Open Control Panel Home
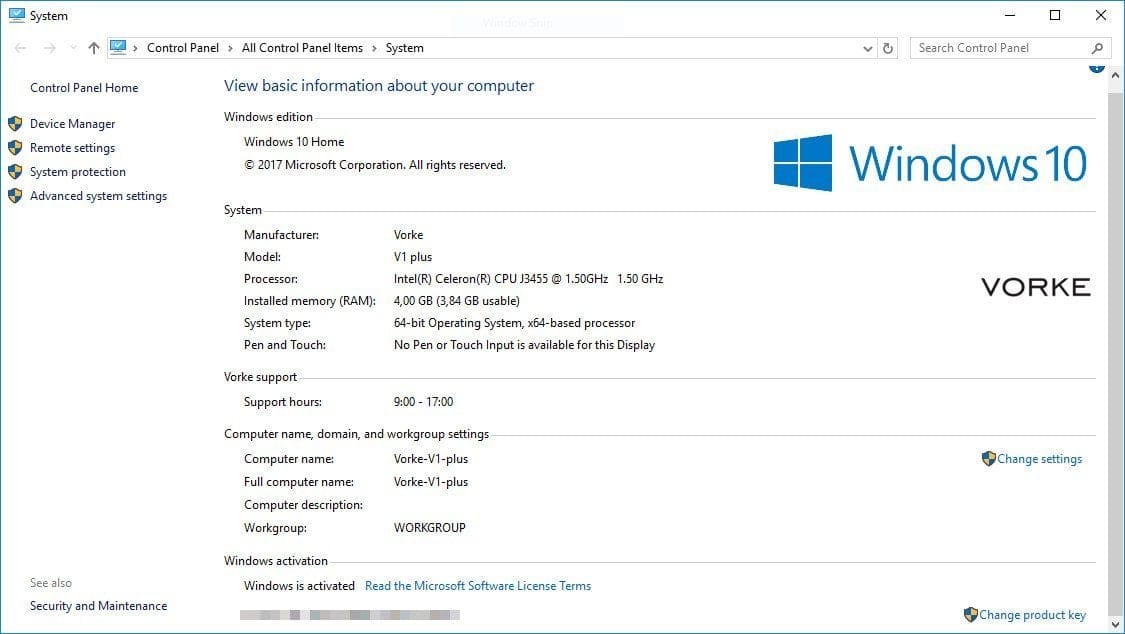Image resolution: width=1125 pixels, height=634 pixels. (84, 88)
